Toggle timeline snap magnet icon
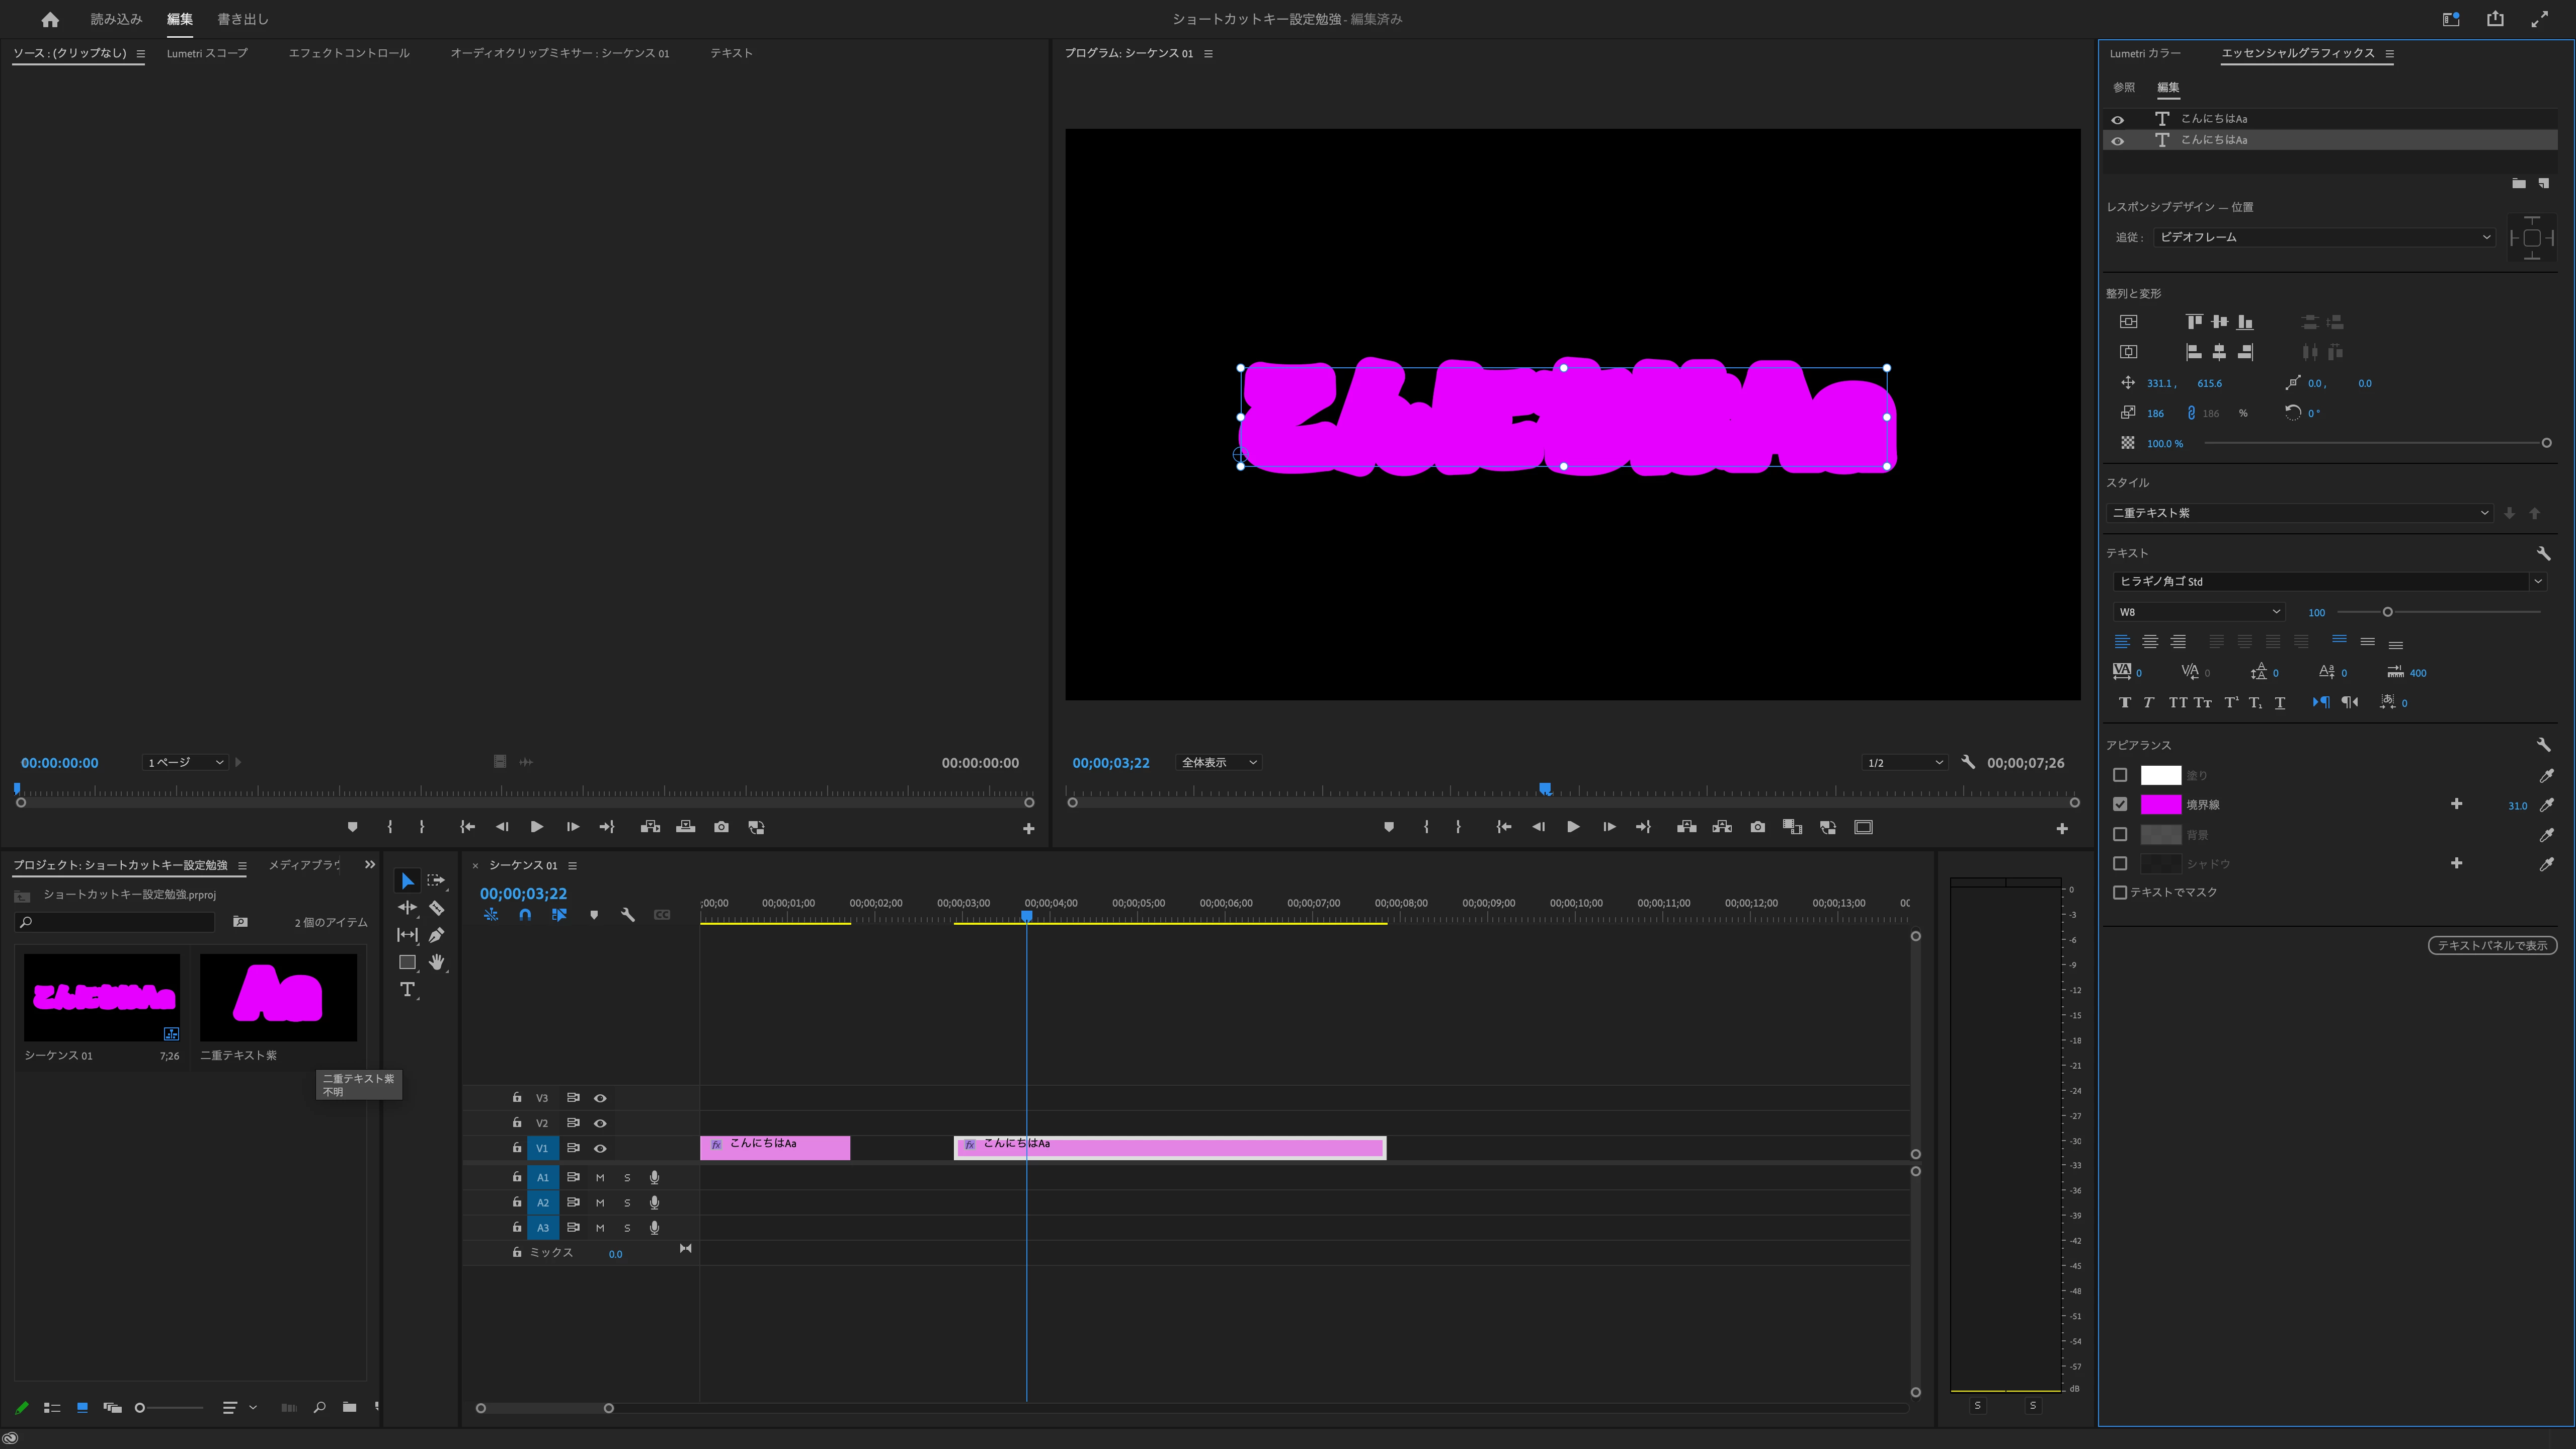Image resolution: width=2576 pixels, height=1449 pixels. pos(525,915)
